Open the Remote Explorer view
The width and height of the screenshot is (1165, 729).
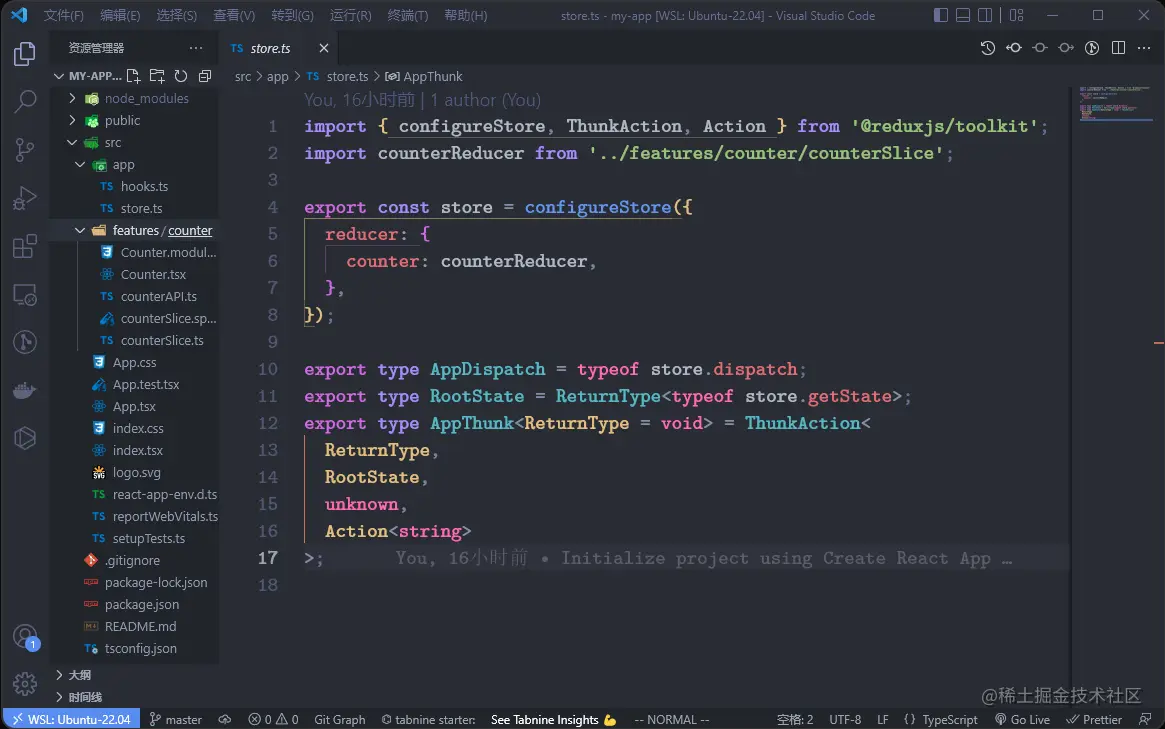(25, 294)
